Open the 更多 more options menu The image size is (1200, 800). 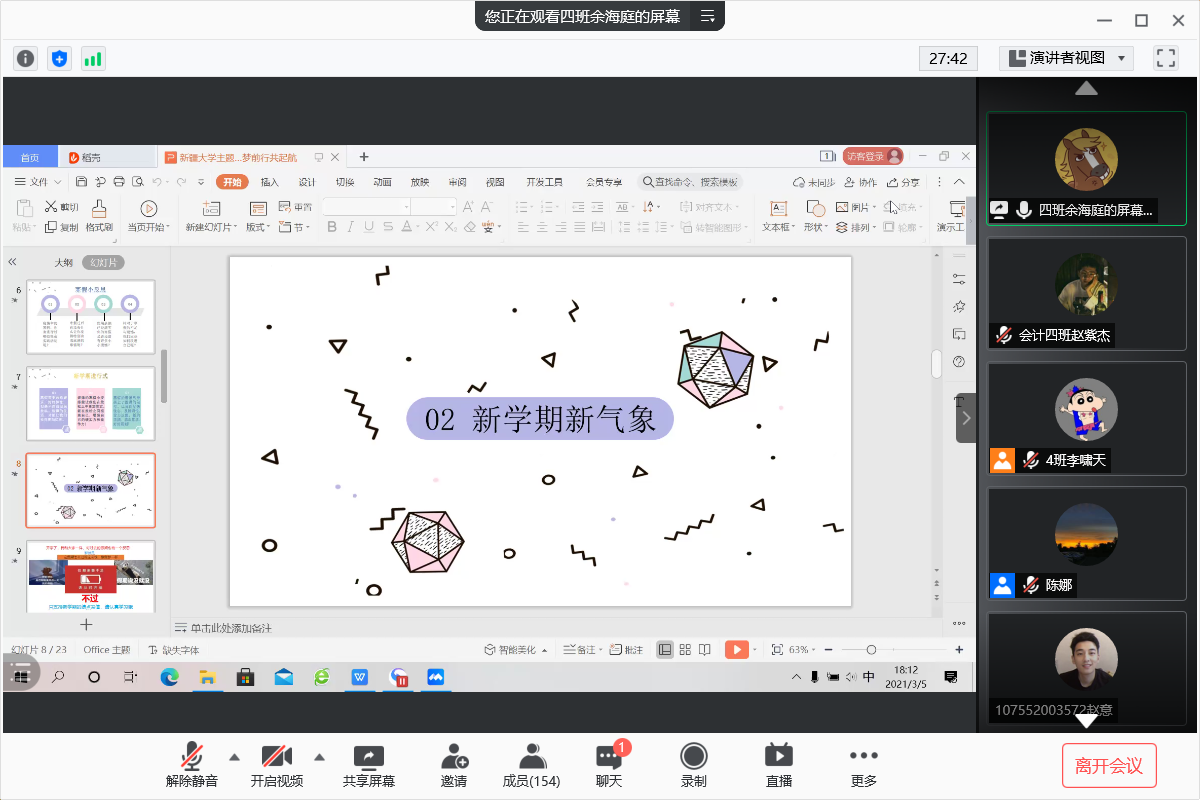pos(864,765)
